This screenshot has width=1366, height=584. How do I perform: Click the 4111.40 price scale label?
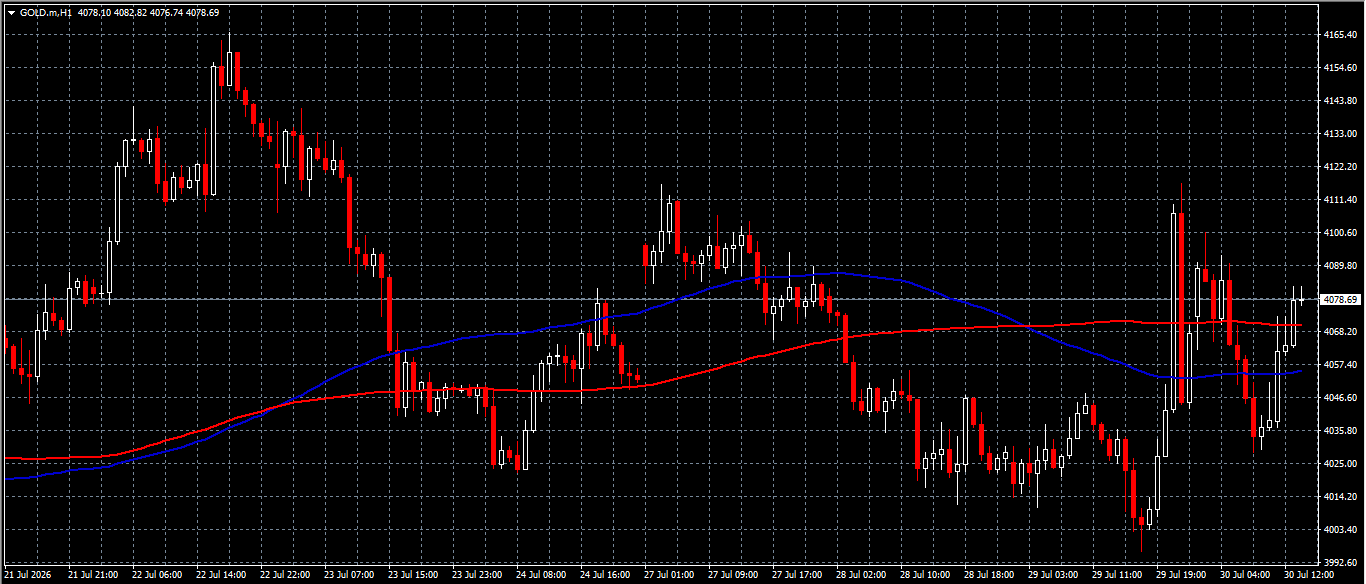click(1338, 200)
